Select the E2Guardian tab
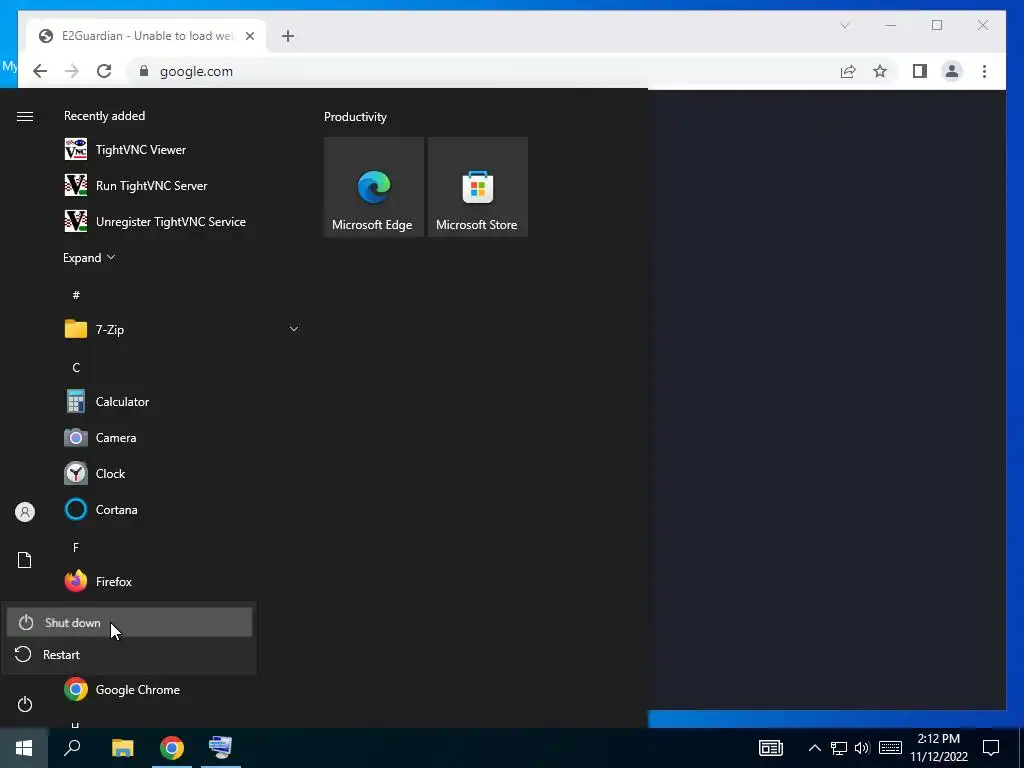 146,36
